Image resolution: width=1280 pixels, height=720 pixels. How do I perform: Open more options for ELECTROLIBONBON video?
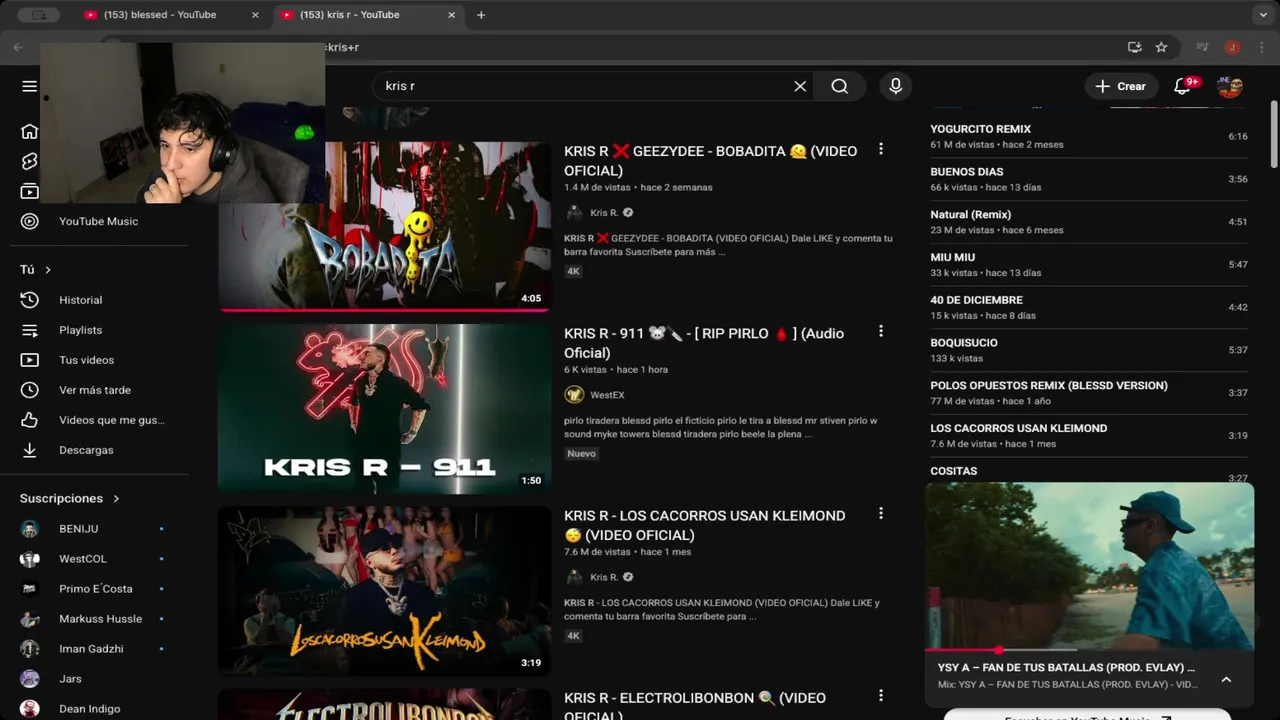[881, 696]
